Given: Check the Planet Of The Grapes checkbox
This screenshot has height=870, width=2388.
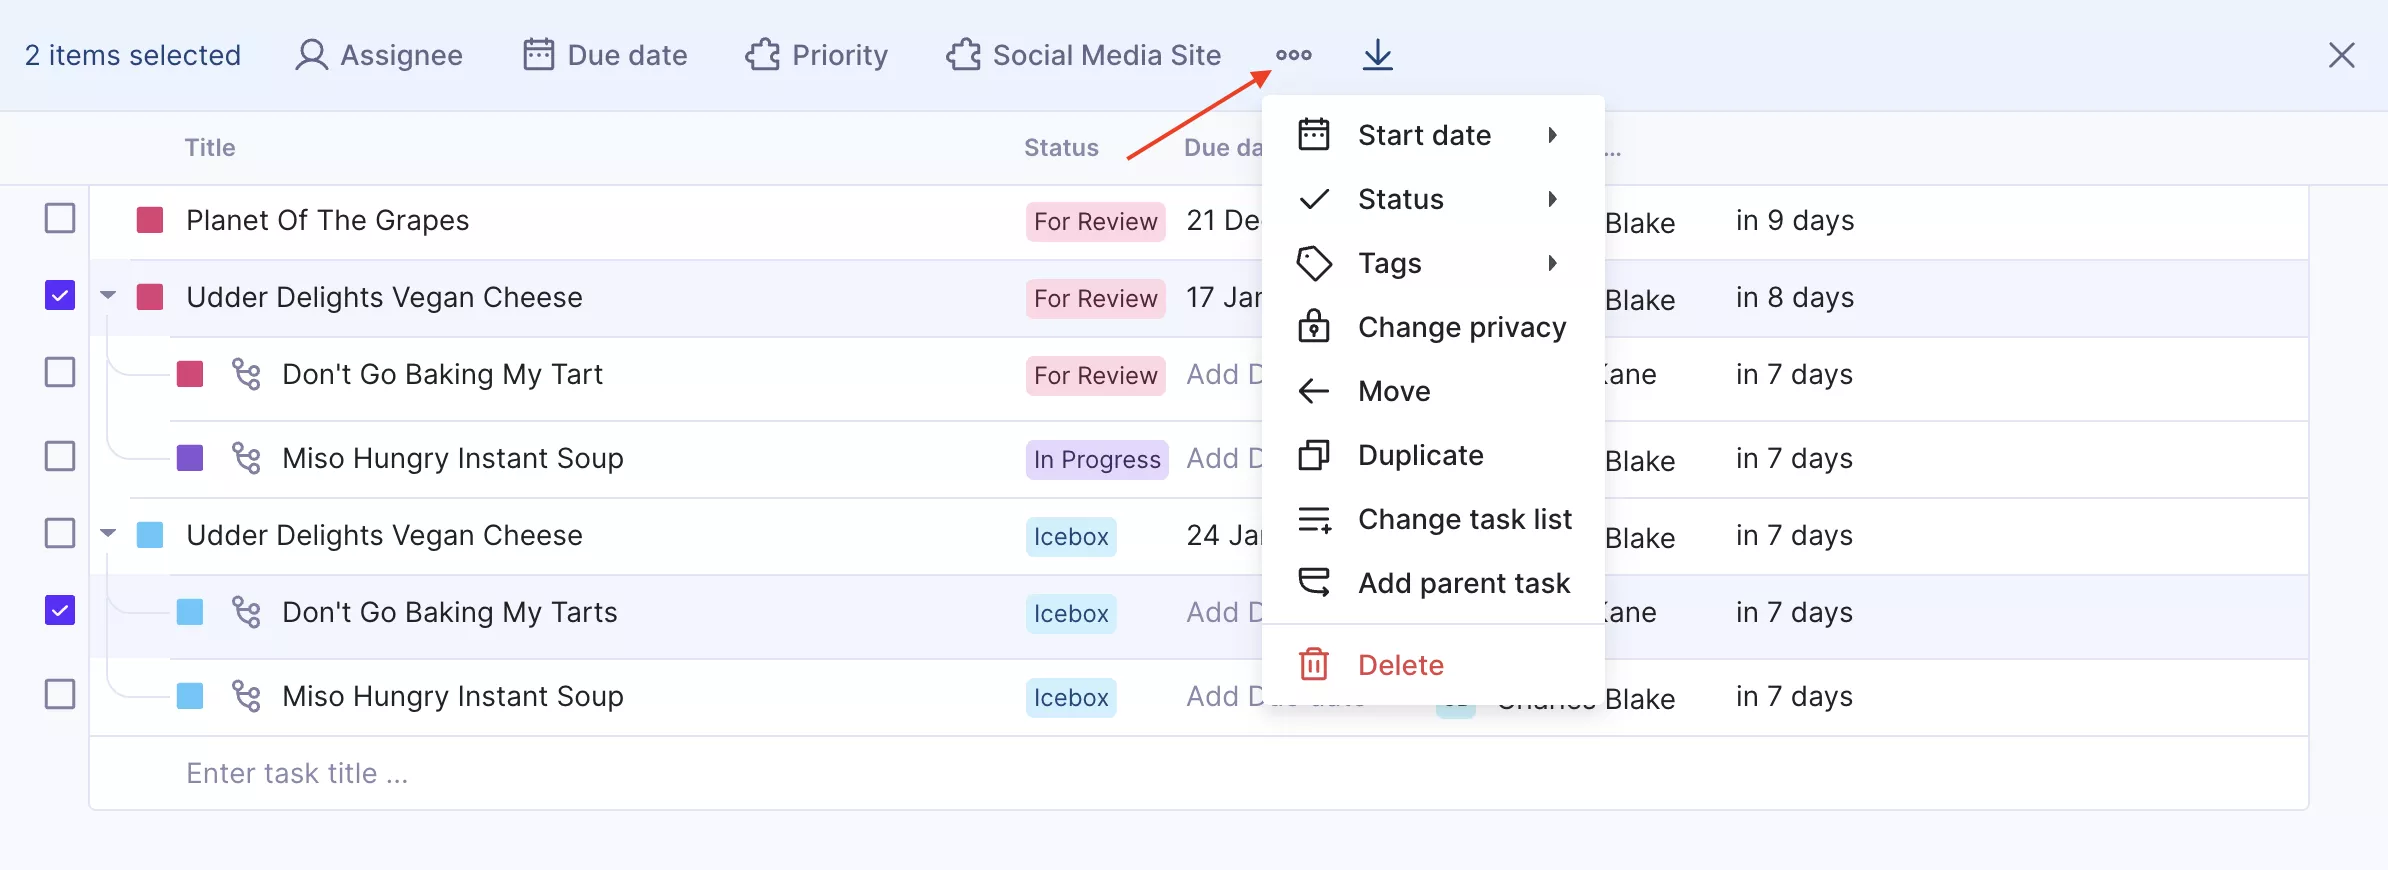Looking at the screenshot, I should pos(60,218).
